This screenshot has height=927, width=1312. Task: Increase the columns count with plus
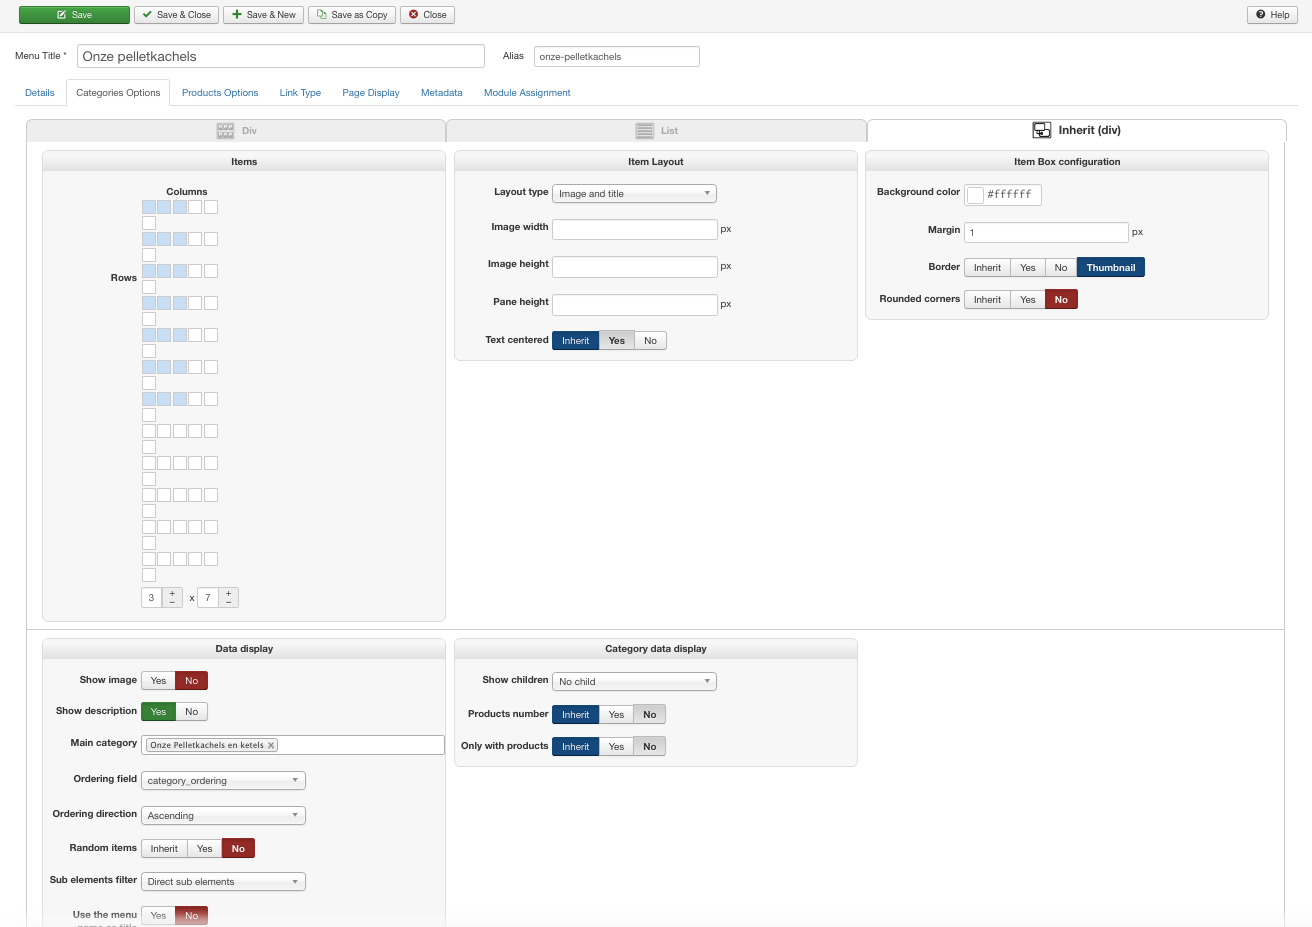pos(172,593)
